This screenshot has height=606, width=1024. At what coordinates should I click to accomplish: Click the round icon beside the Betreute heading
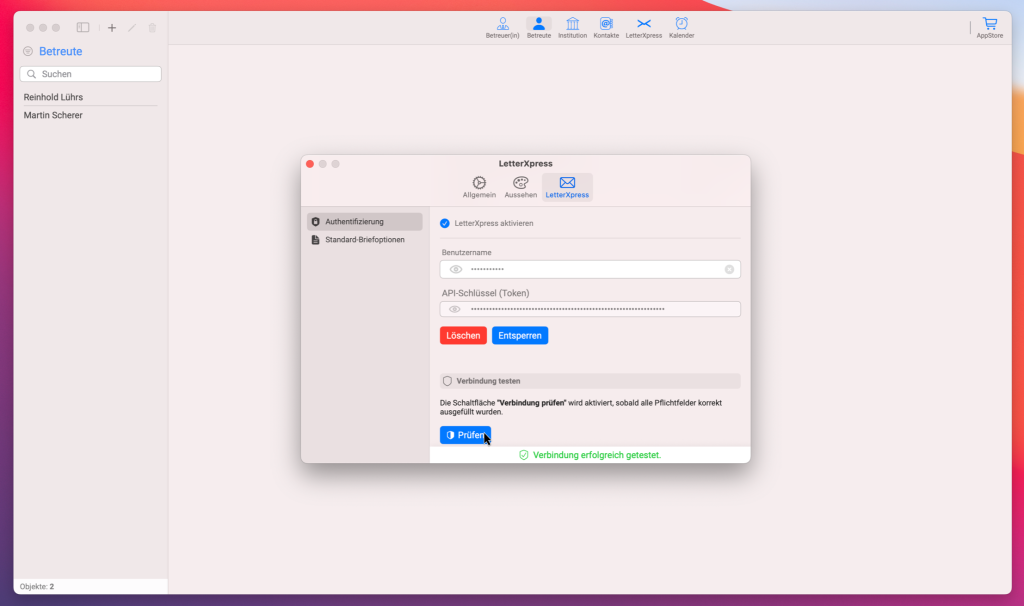pos(28,51)
